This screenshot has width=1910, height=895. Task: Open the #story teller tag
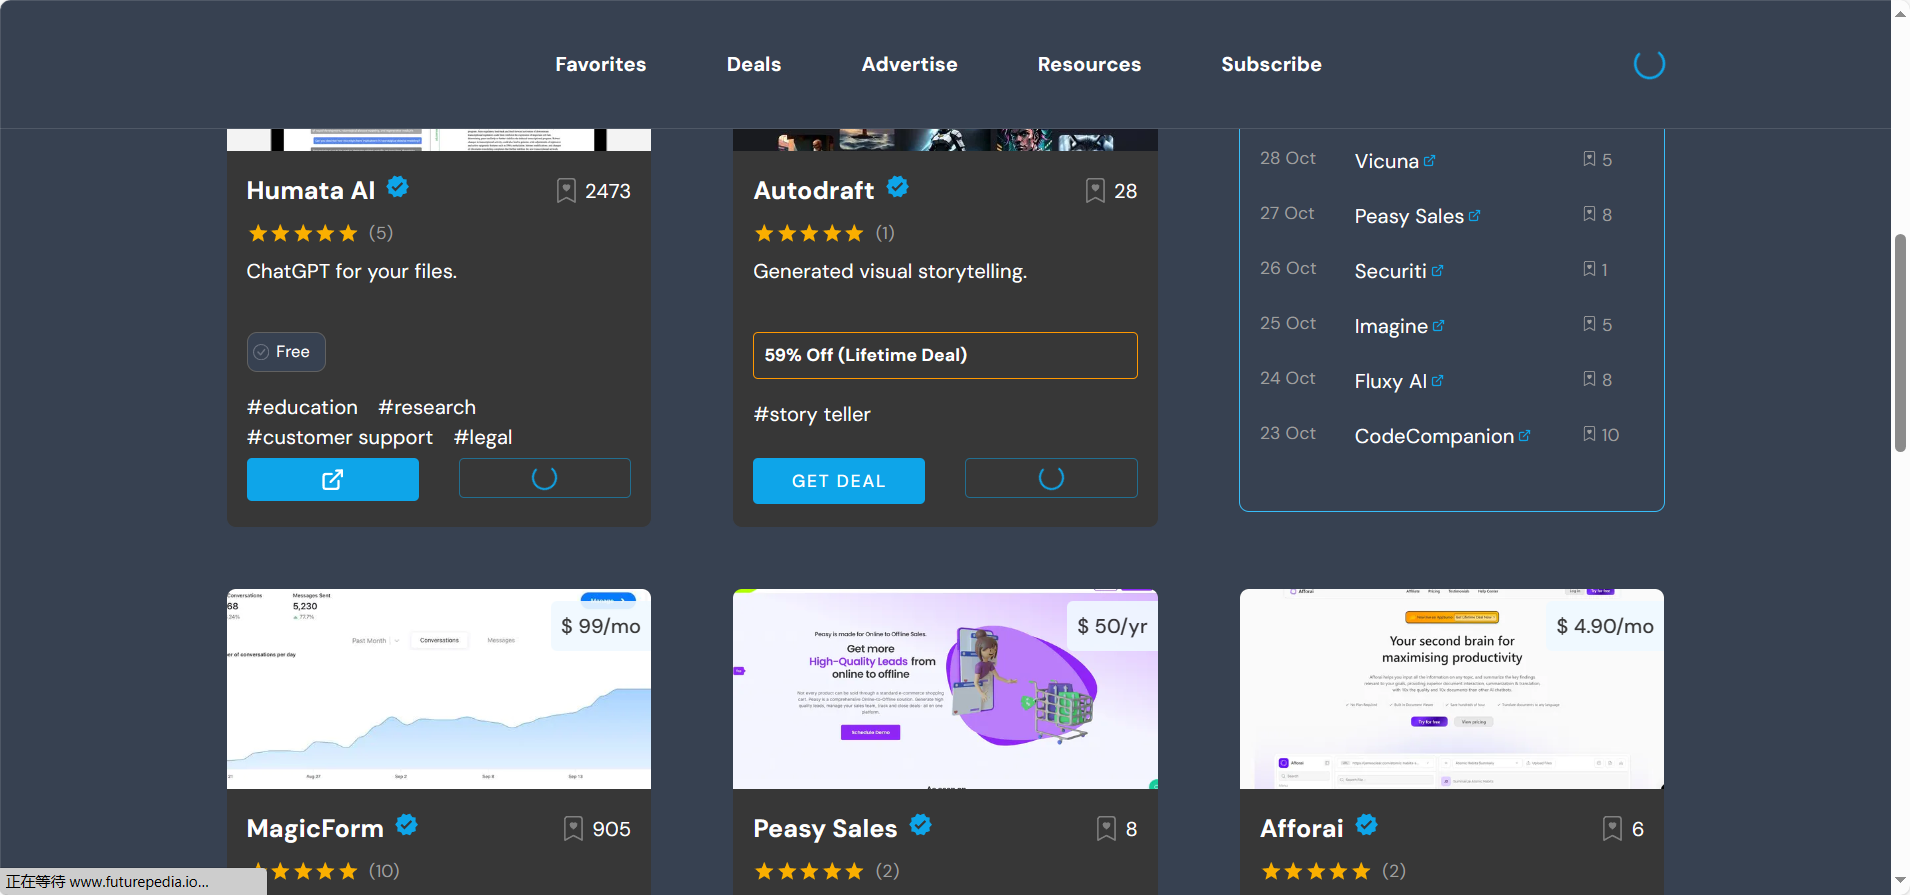[812, 414]
